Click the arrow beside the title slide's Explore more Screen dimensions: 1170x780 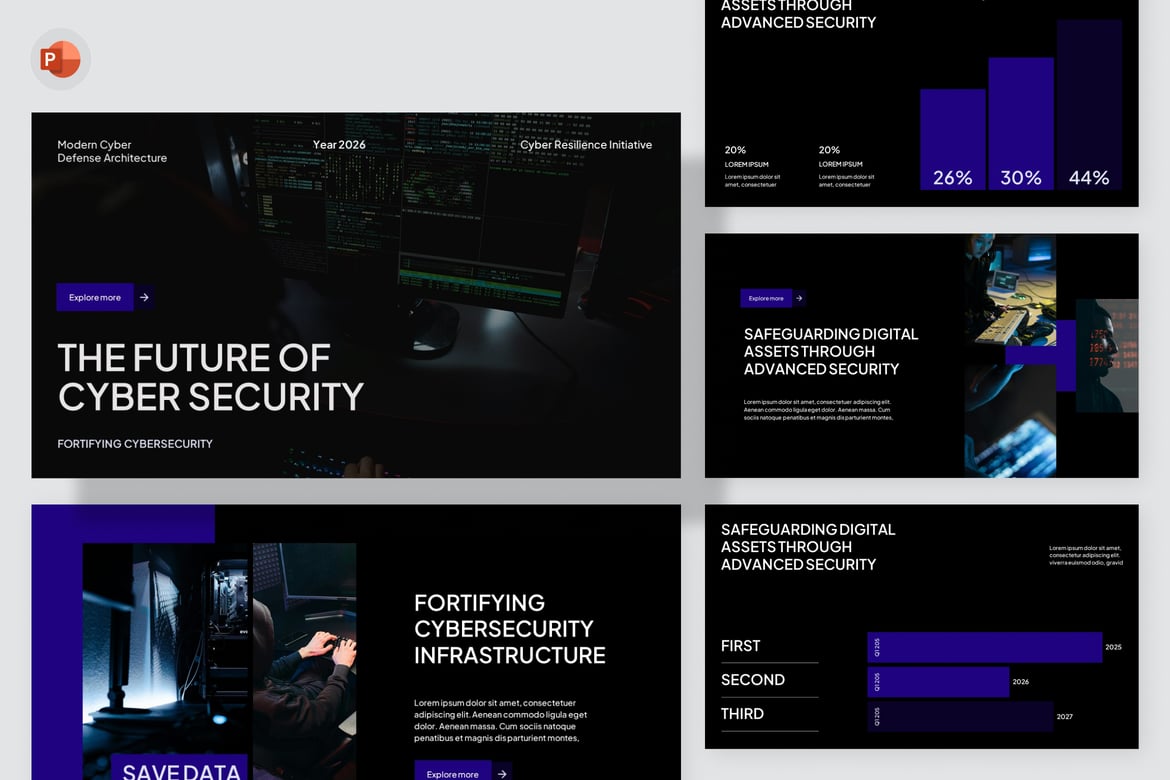[x=144, y=297]
